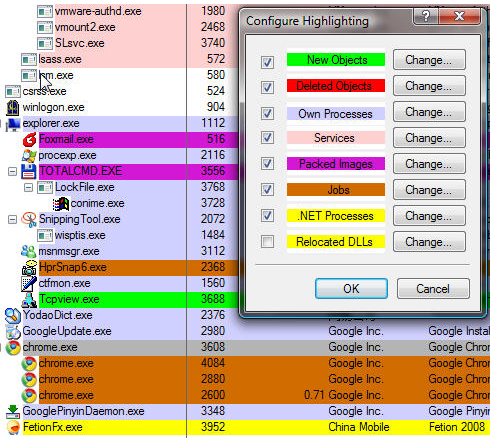This screenshot has width=493, height=438.
Task: Change the New Objects color
Action: pos(429,60)
